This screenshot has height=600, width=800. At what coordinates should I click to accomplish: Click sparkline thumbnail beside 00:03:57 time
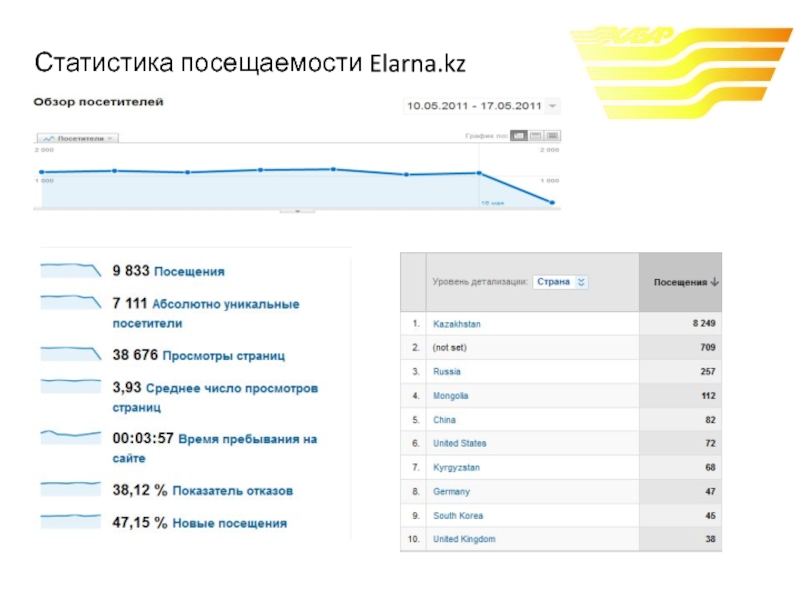point(70,437)
